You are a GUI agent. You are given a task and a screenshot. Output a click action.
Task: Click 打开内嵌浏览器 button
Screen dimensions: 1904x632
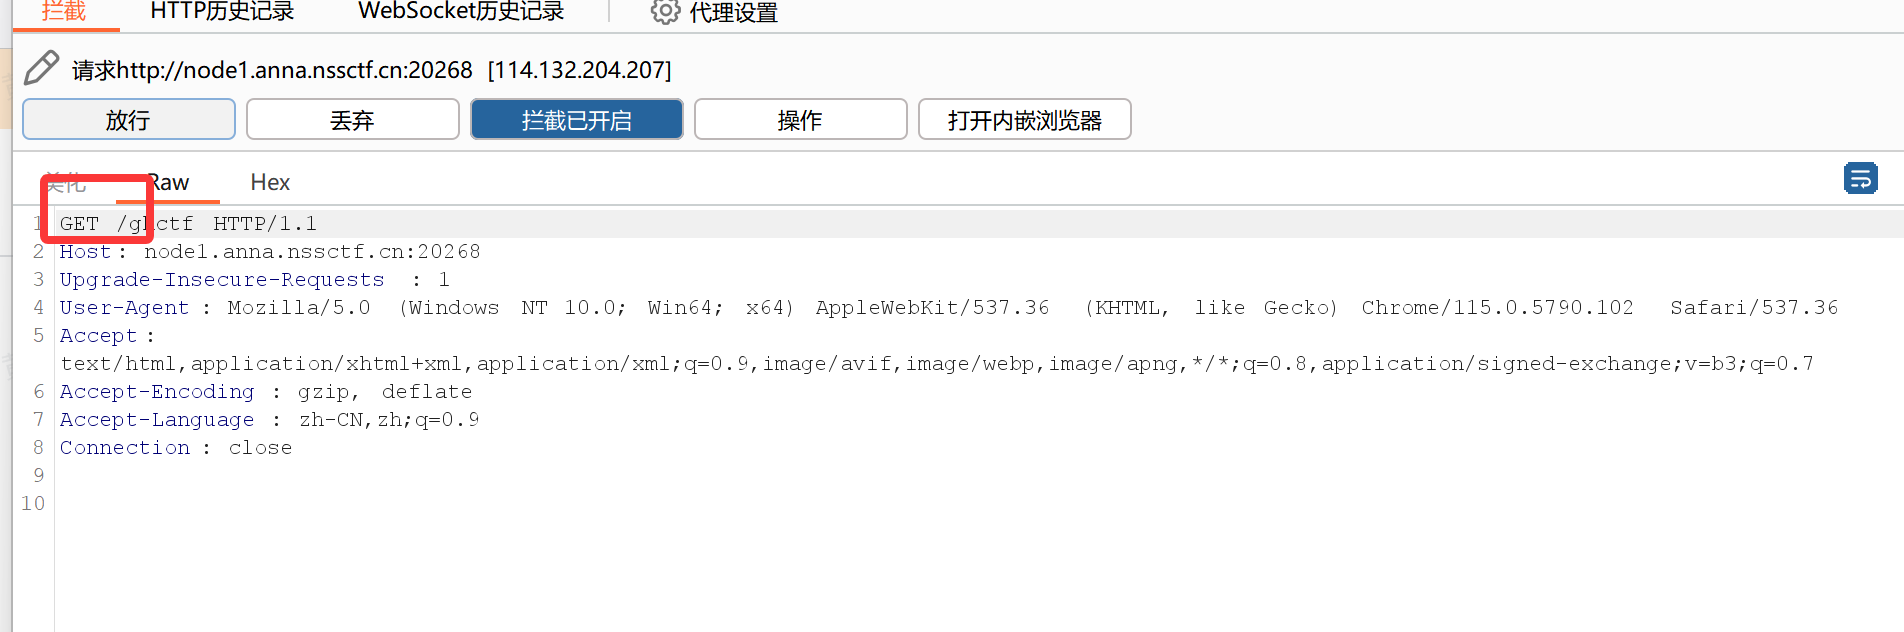pos(1024,120)
